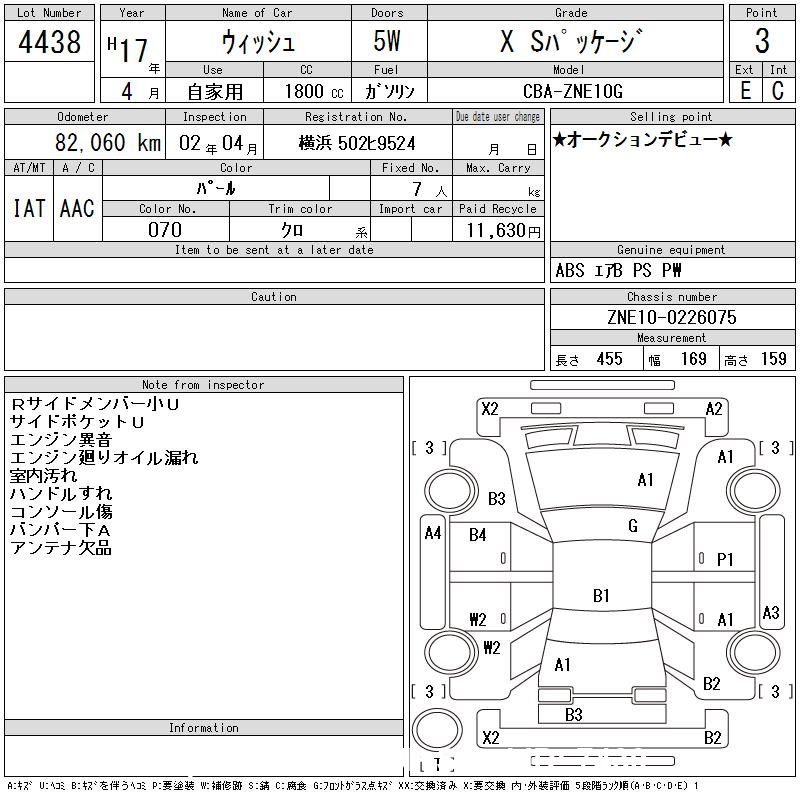Select damage mark A3 on diagram
Viewport: 800px width, 800px height.
click(771, 612)
